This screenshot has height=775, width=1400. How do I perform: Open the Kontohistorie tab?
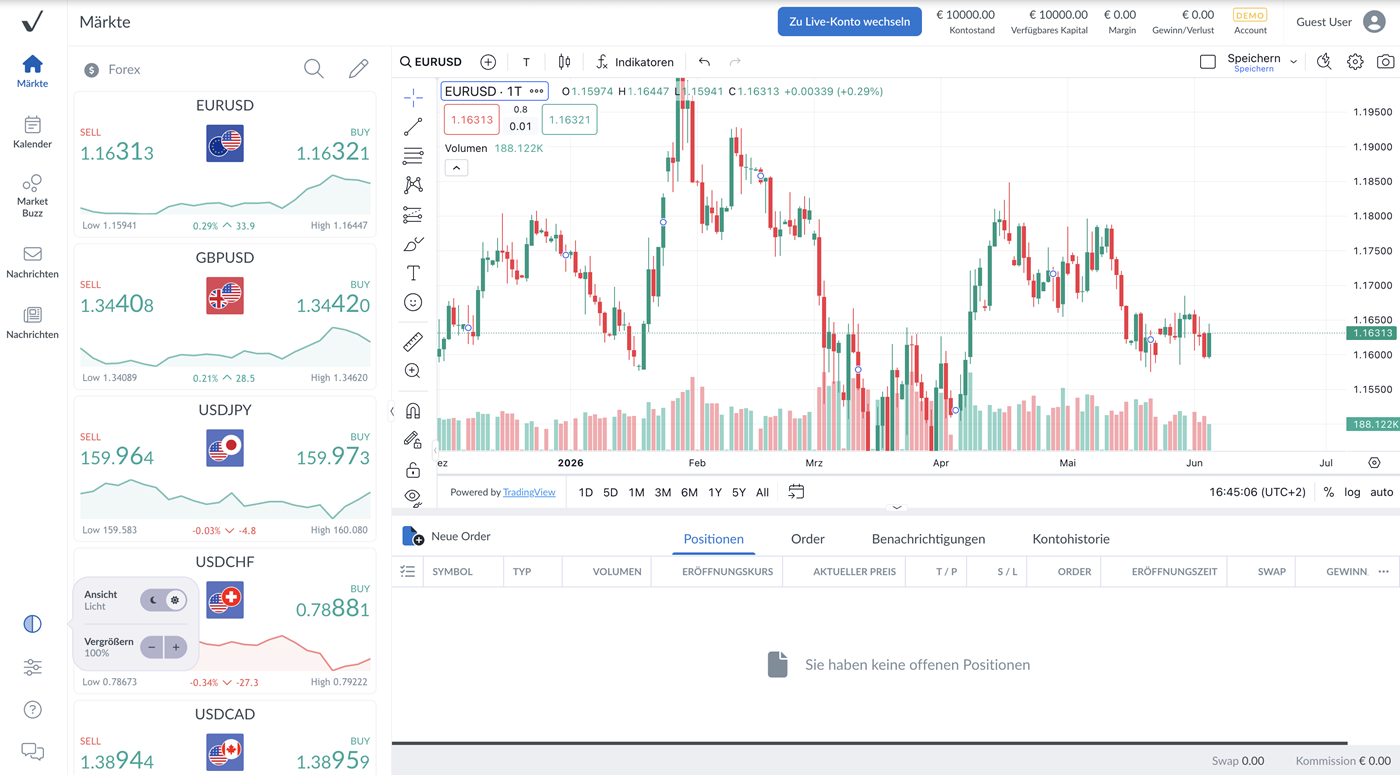point(1071,539)
